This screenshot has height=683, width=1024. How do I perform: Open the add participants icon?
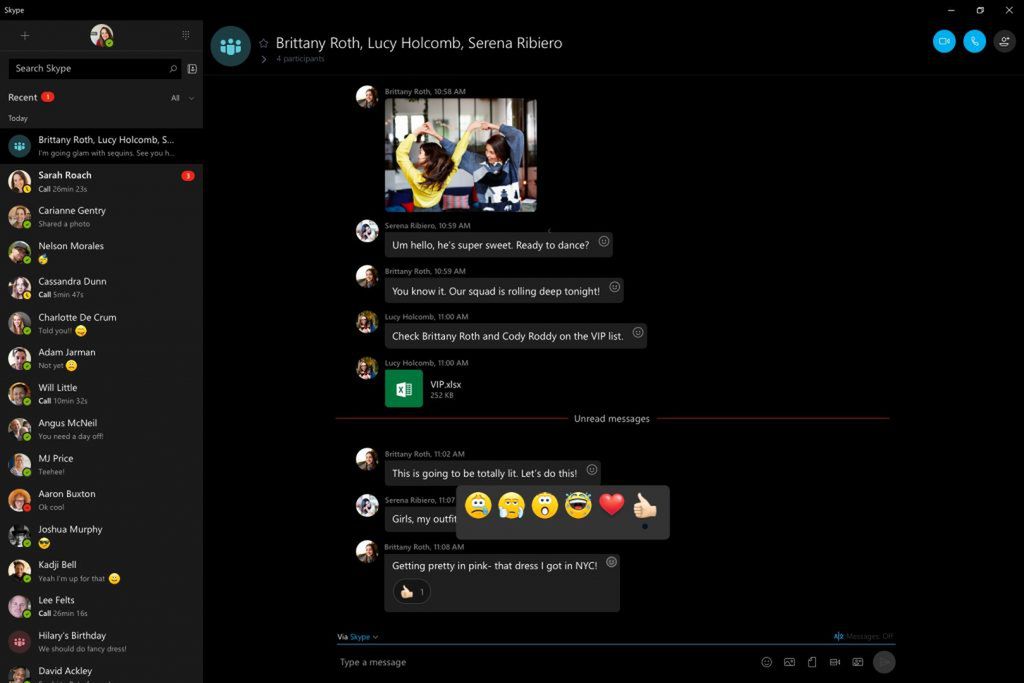[x=1004, y=42]
